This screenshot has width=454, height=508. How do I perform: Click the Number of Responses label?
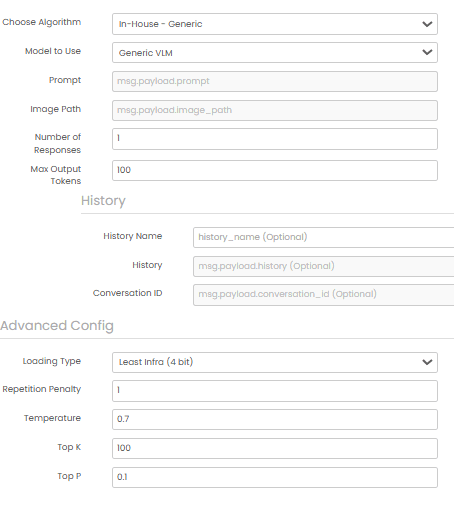[57, 143]
